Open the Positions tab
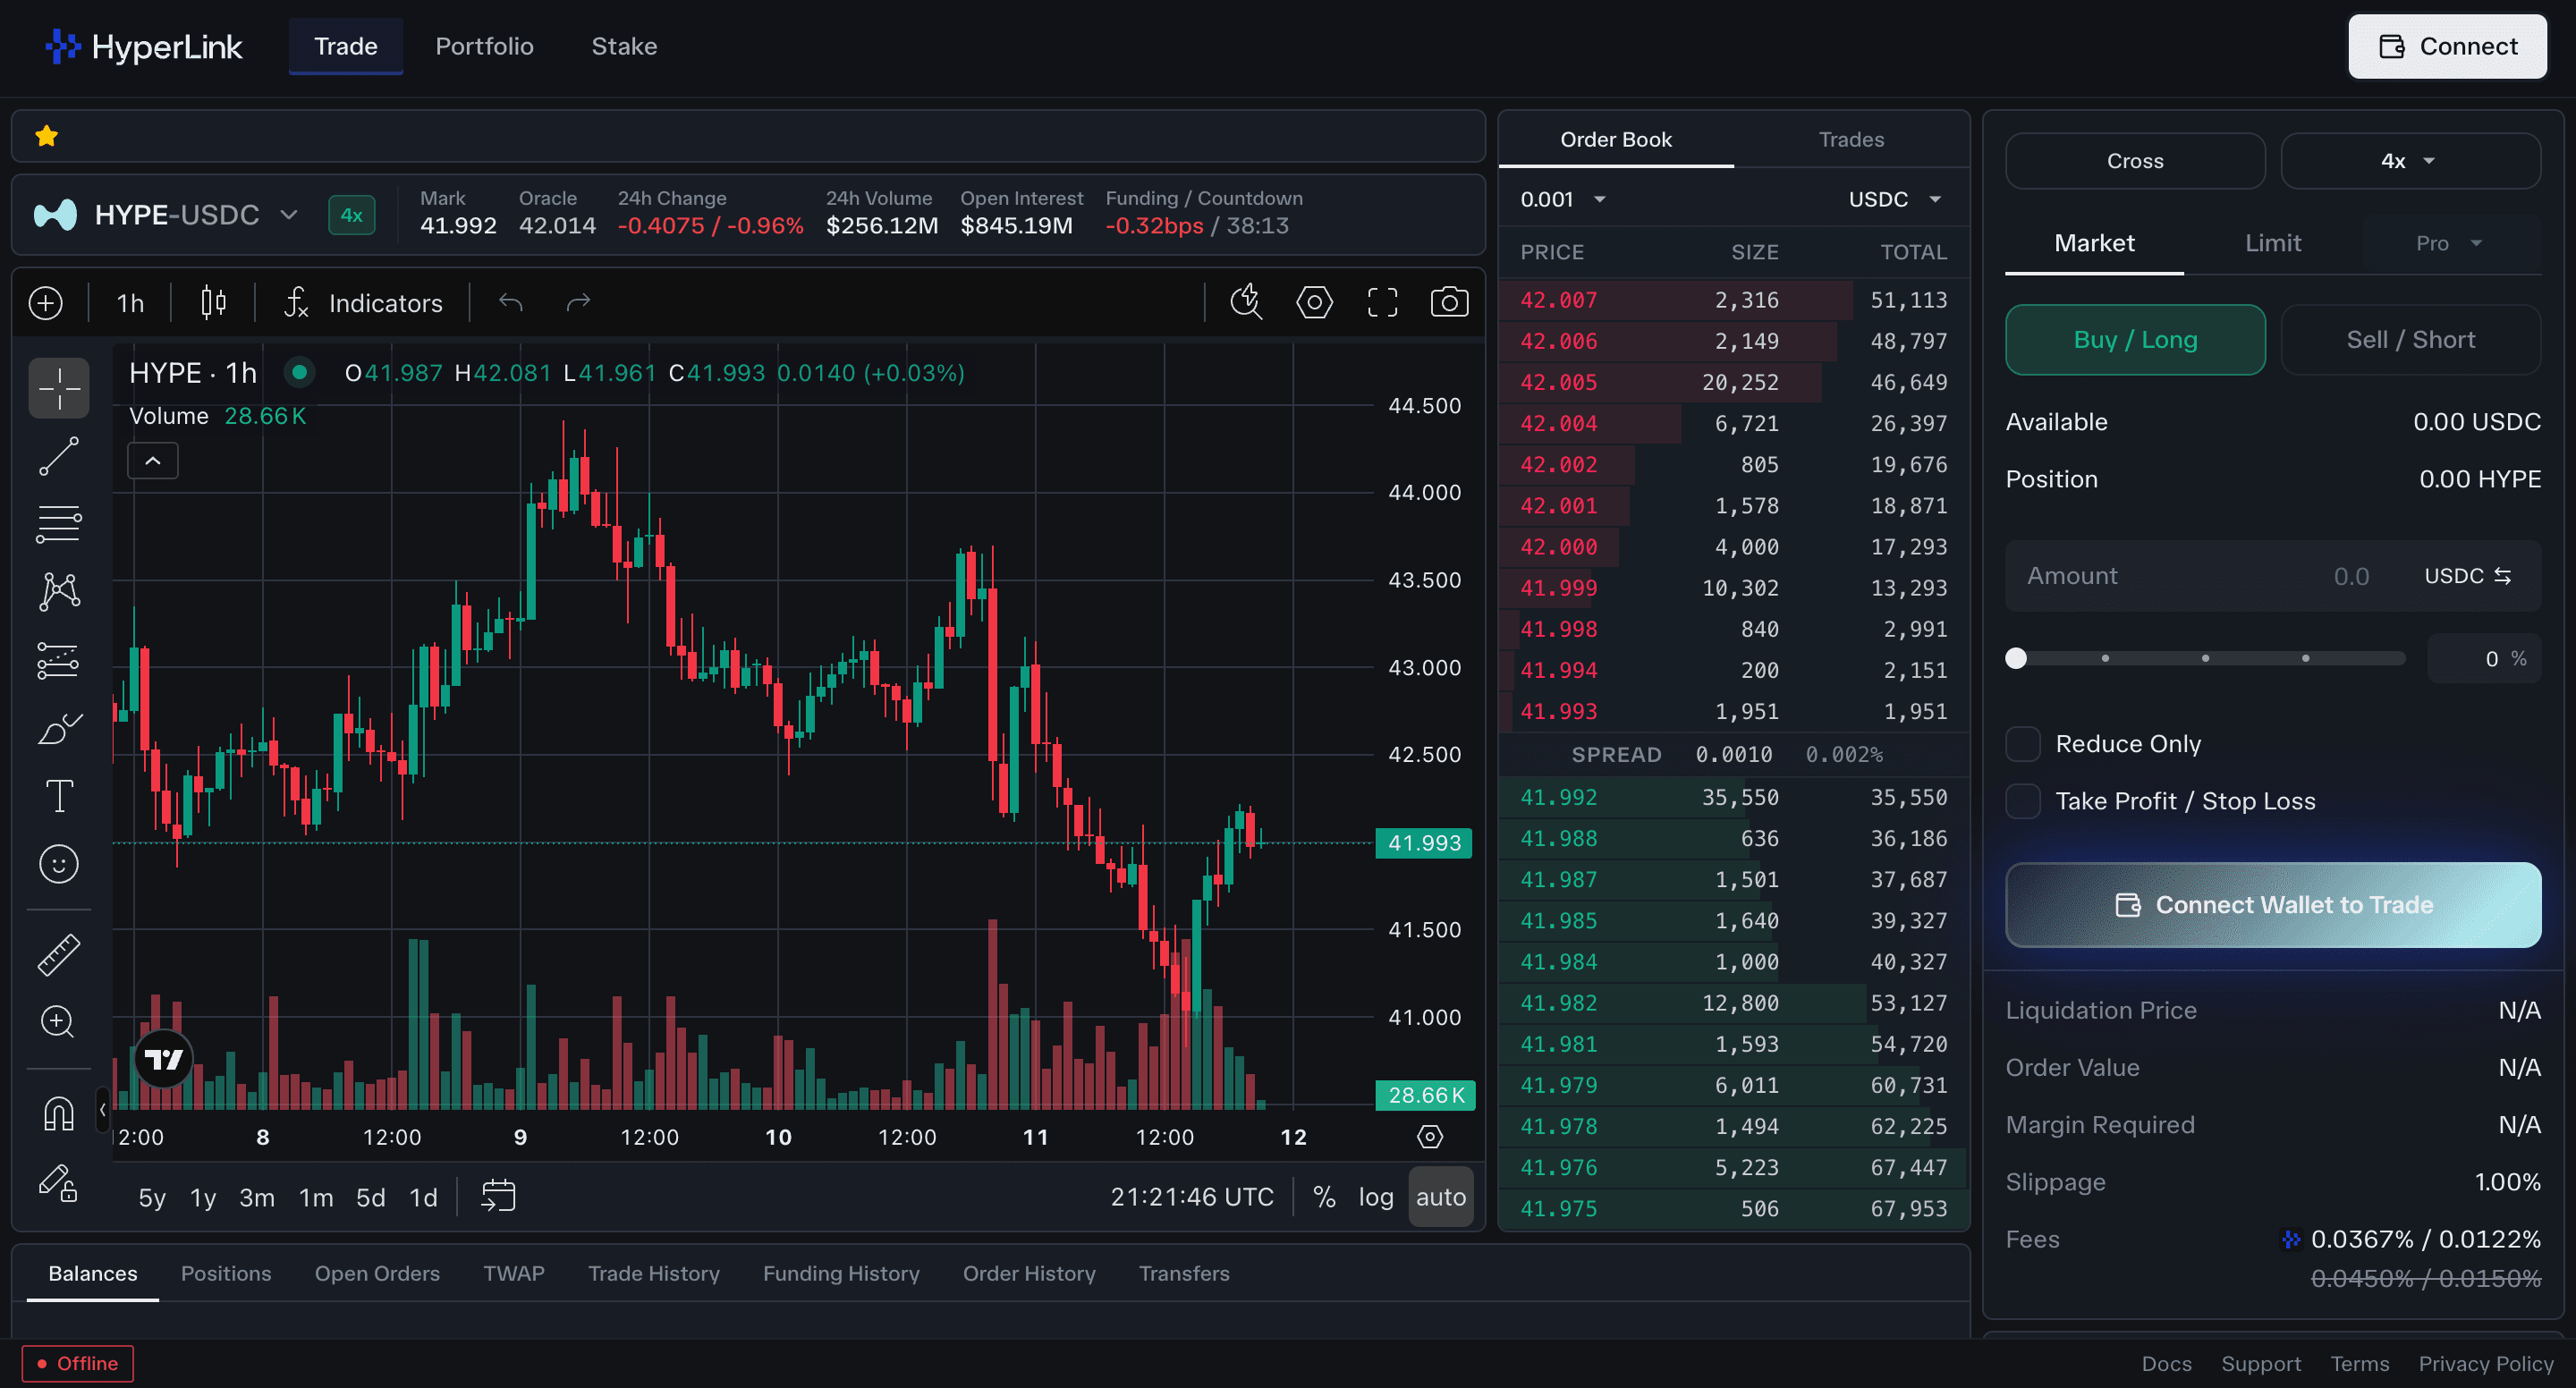 [x=226, y=1273]
